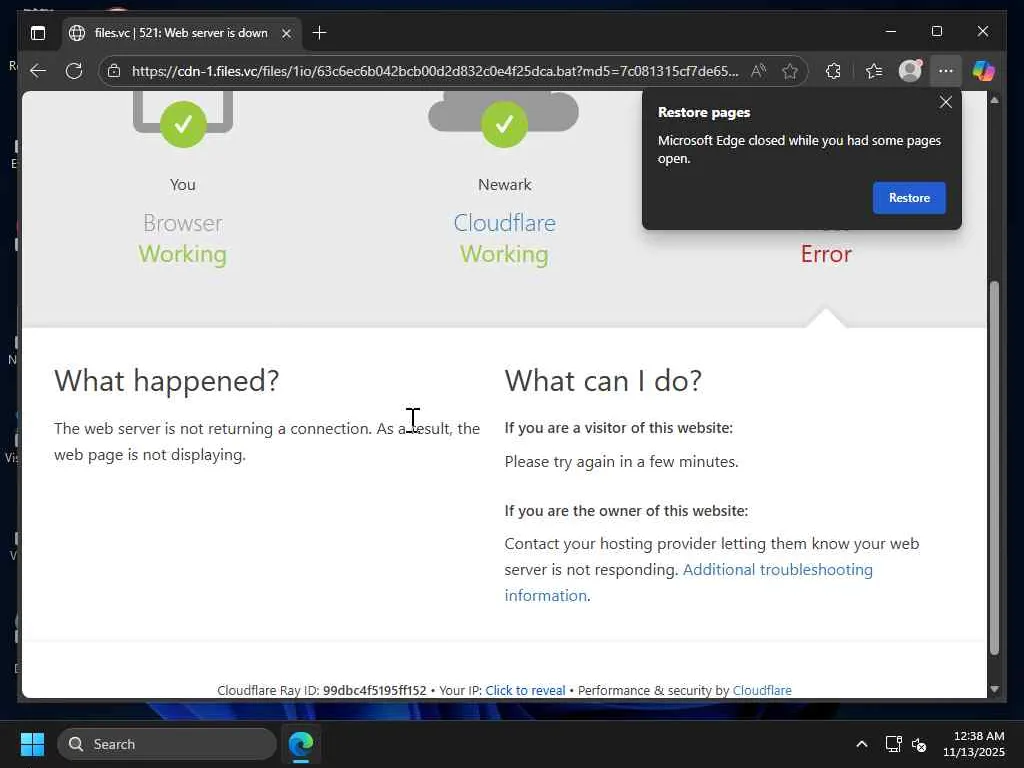1024x768 pixels.
Task: Open the profile avatar icon
Action: 910,71
